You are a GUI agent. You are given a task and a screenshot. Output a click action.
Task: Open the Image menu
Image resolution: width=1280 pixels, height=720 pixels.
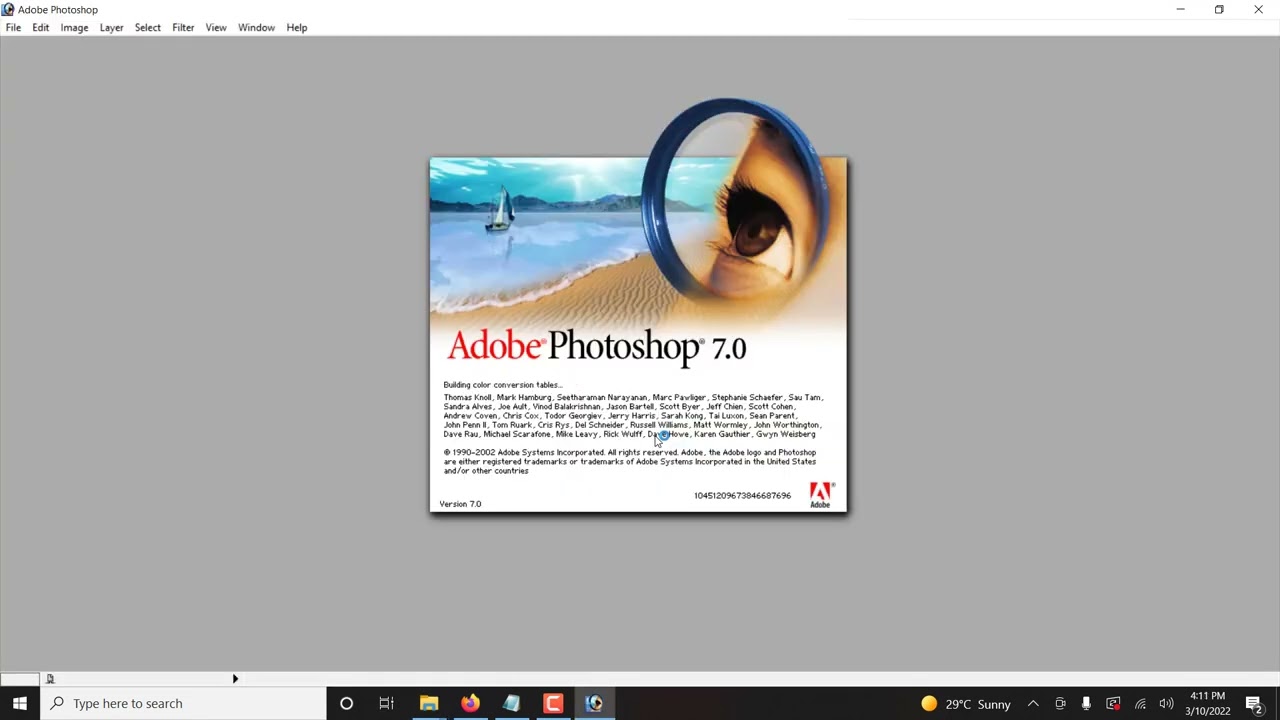pos(74,28)
